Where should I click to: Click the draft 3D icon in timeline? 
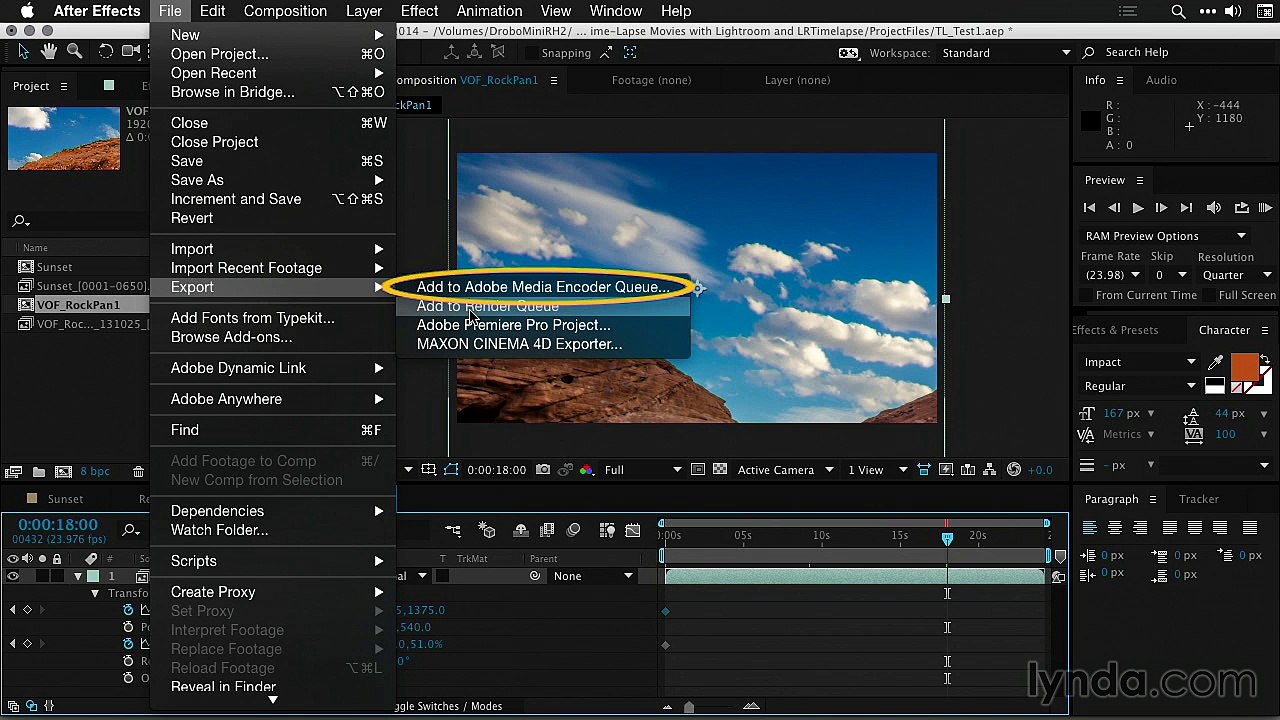tap(487, 530)
